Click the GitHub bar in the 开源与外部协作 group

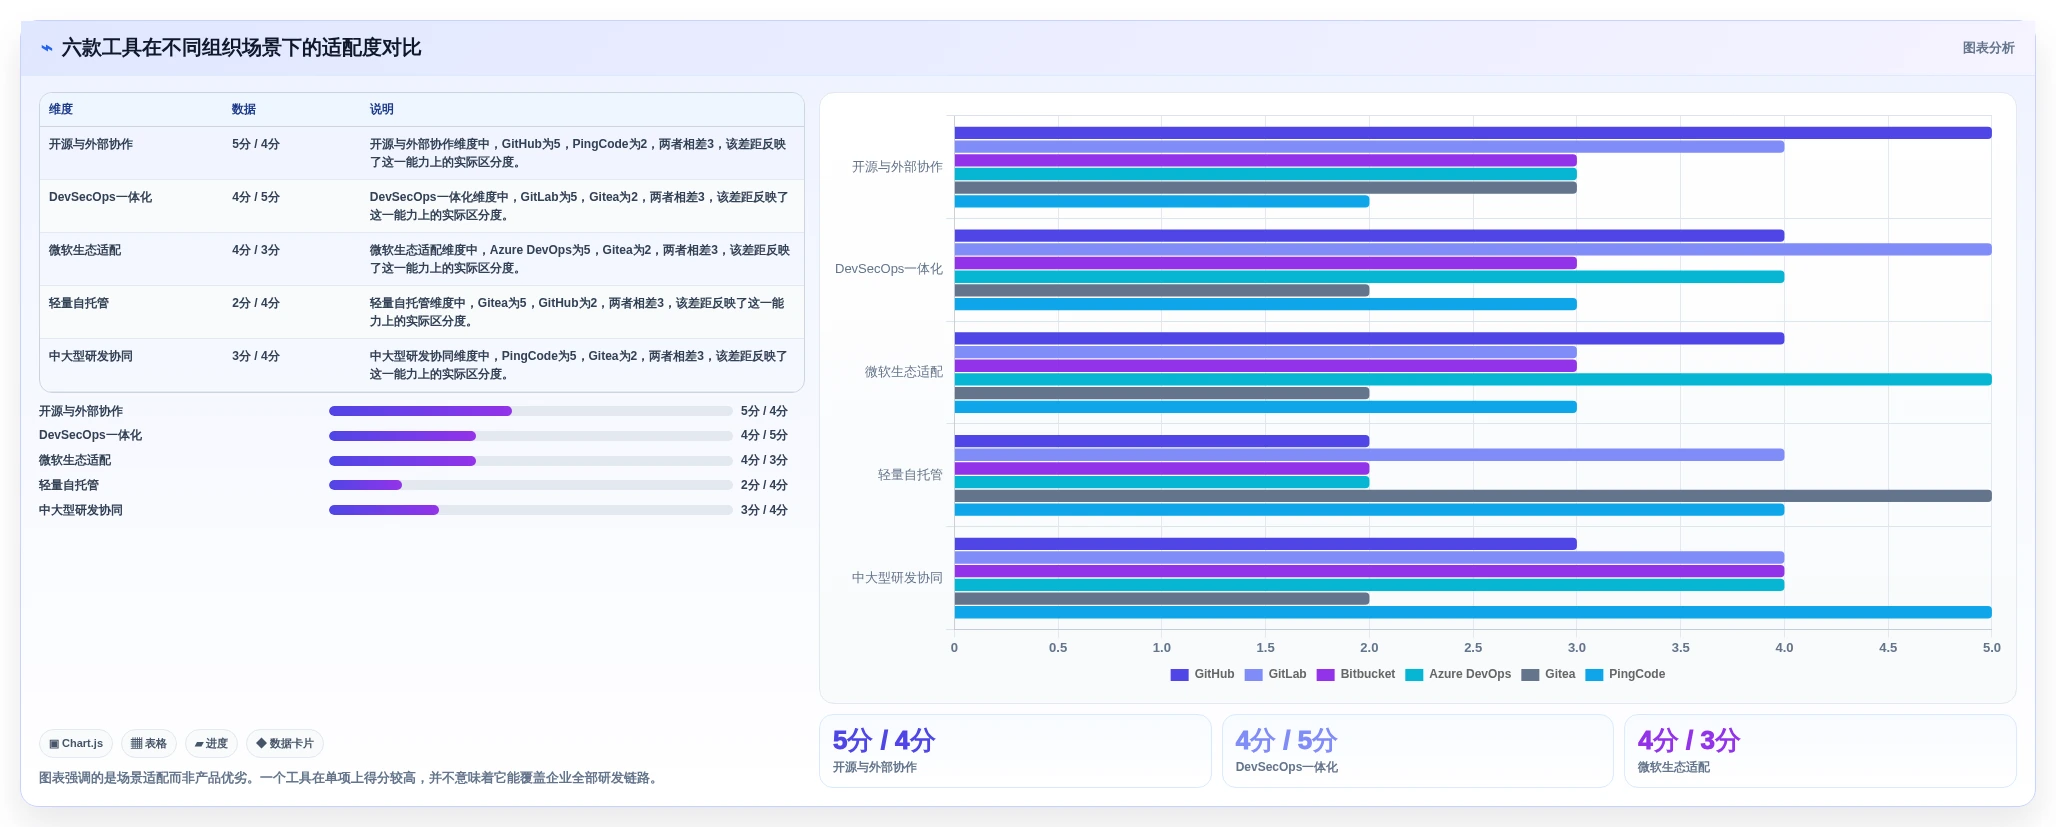1473,133
